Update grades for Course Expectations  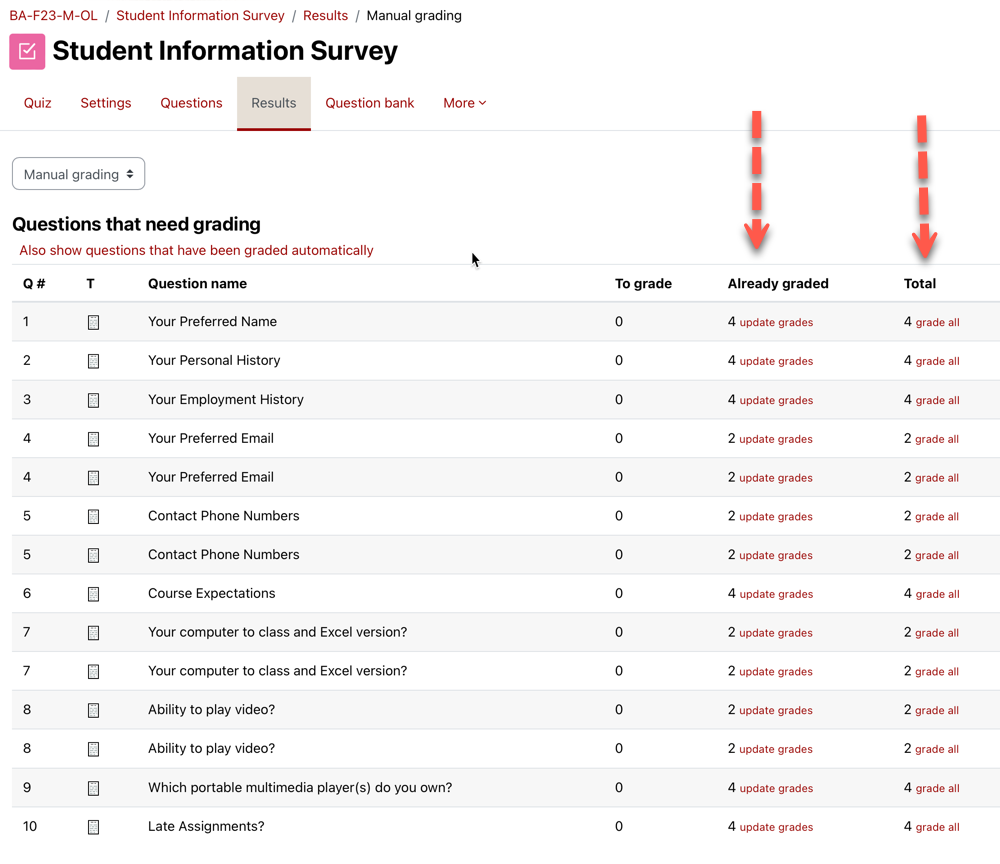pyautogui.click(x=776, y=594)
